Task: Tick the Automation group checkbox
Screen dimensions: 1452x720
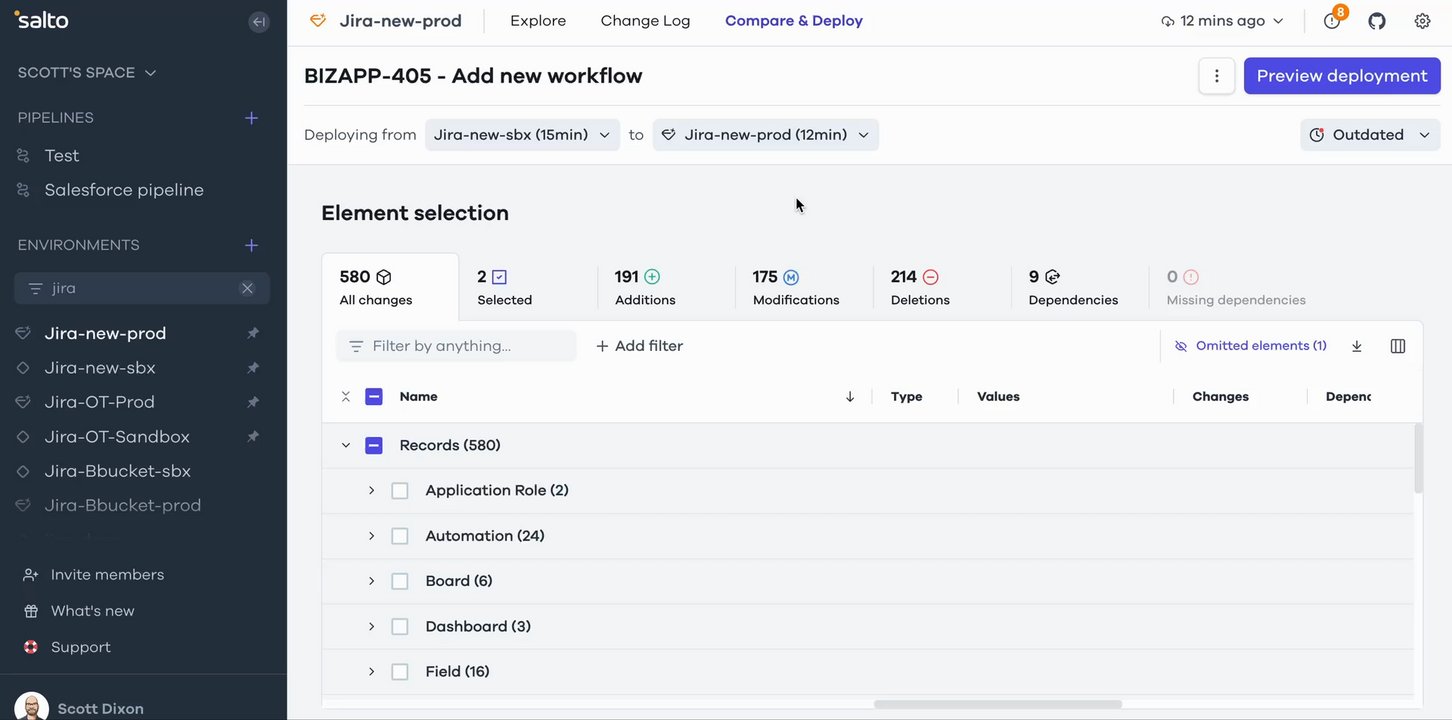Action: coord(400,536)
